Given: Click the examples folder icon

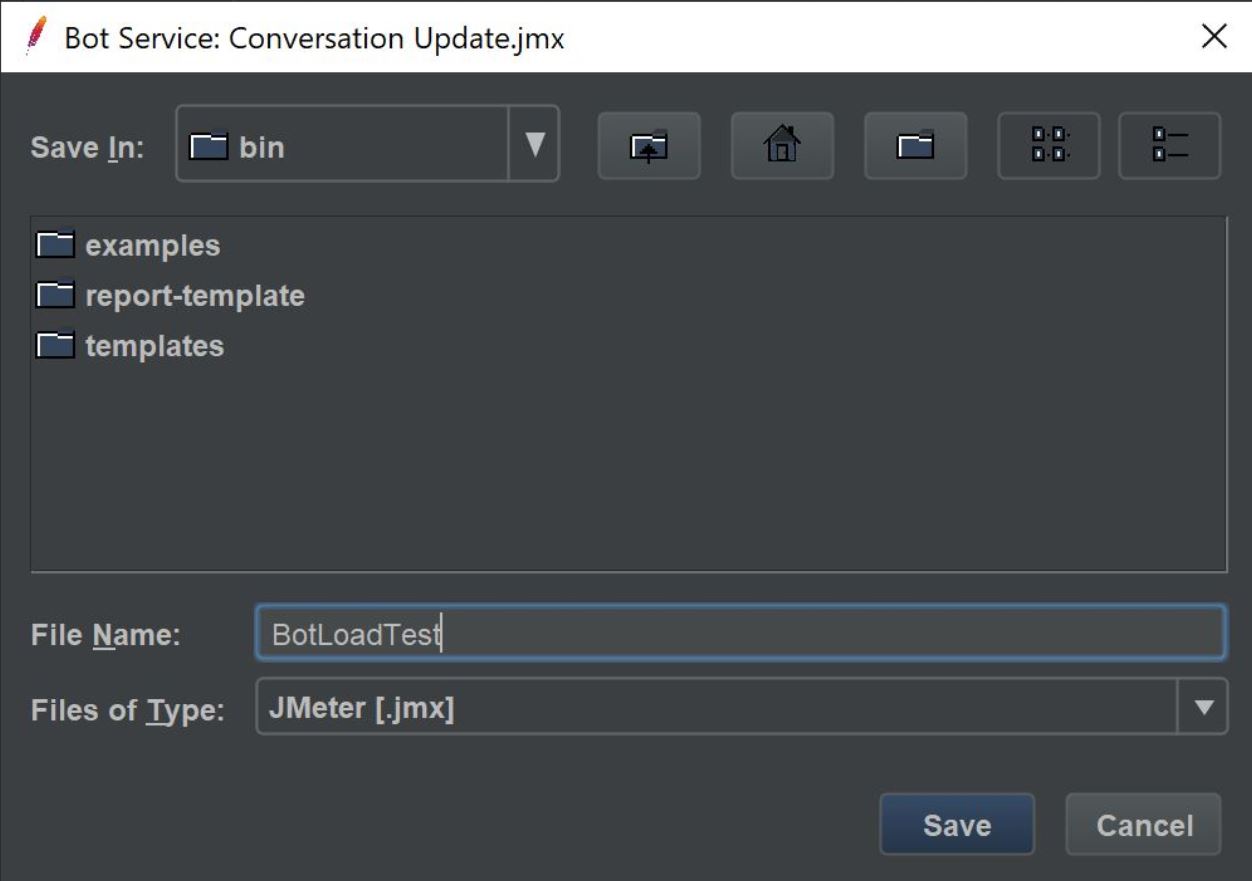Looking at the screenshot, I should (x=56, y=245).
